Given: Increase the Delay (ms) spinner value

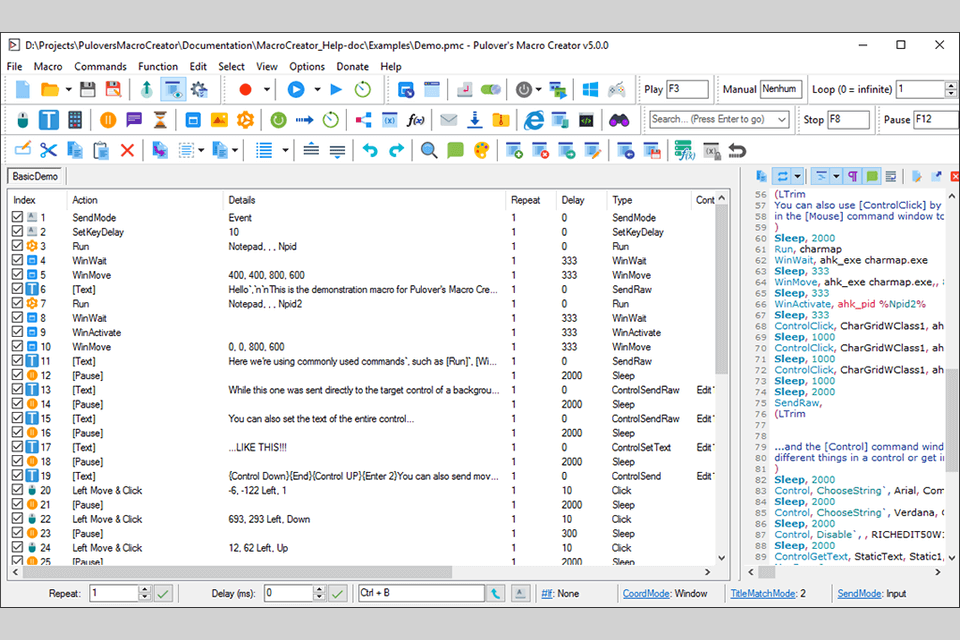Looking at the screenshot, I should click(x=319, y=590).
